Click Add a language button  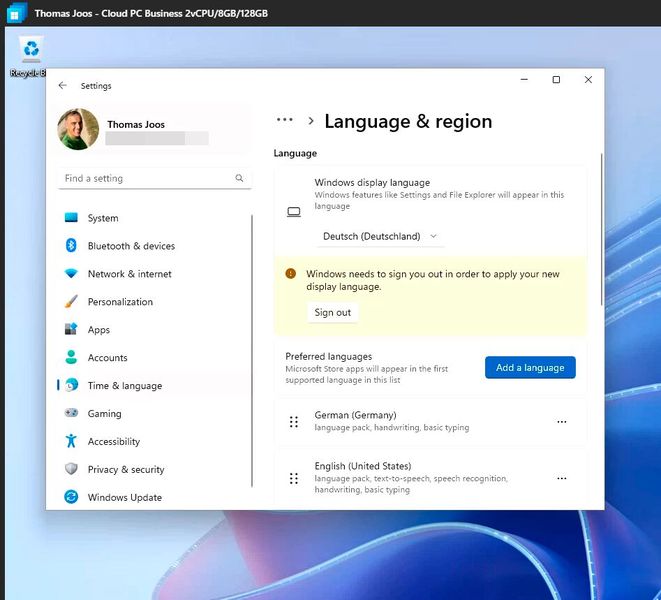[530, 367]
